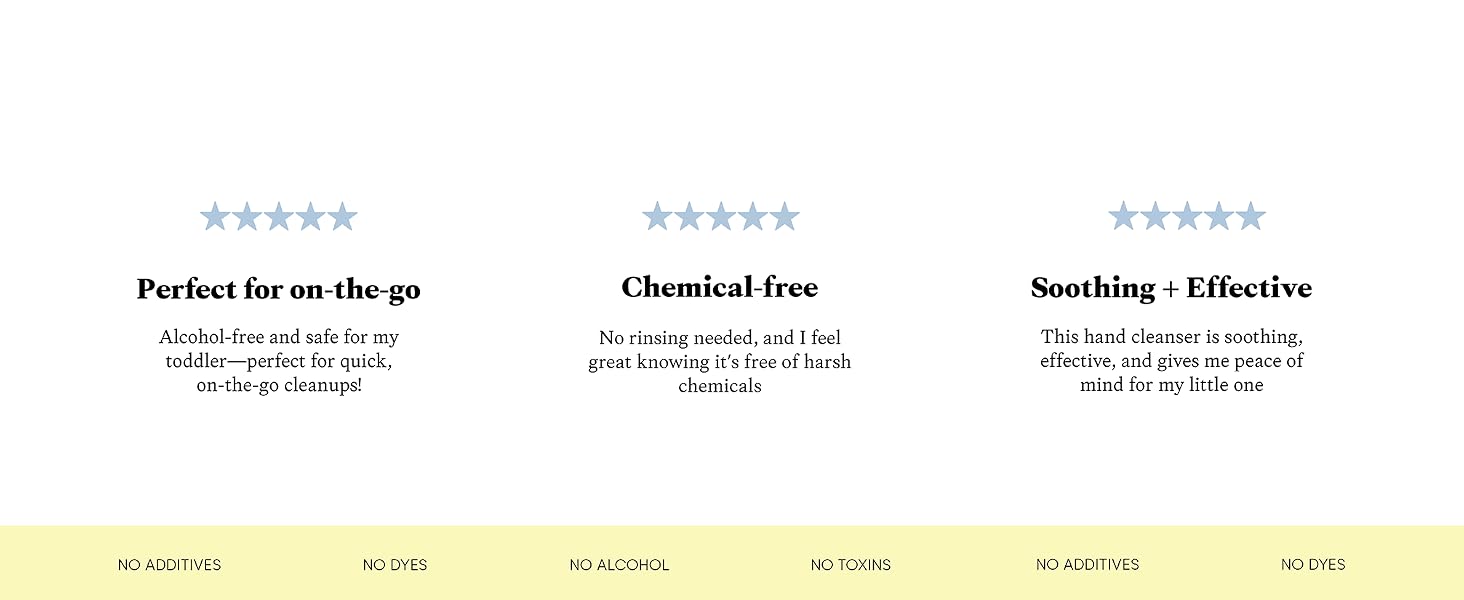
Task: Select NO ADDITIVES label right after NO TOXINS
Action: tap(1088, 565)
